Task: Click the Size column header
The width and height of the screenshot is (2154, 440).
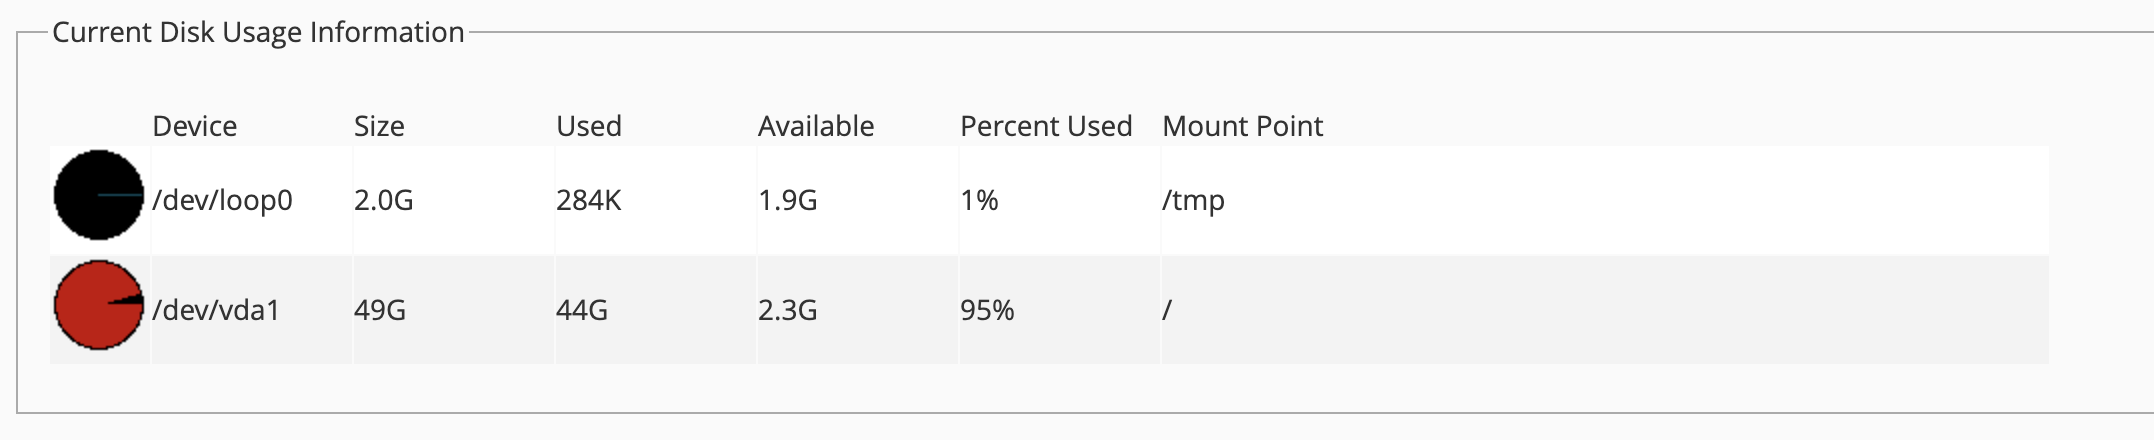Action: click(379, 126)
